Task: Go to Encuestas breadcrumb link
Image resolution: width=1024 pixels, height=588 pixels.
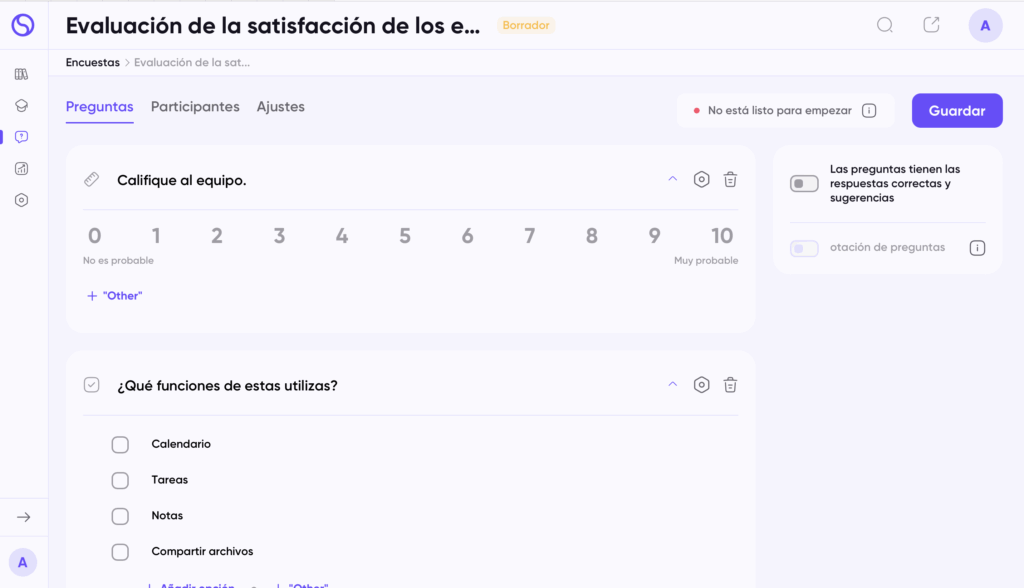Action: pyautogui.click(x=92, y=62)
